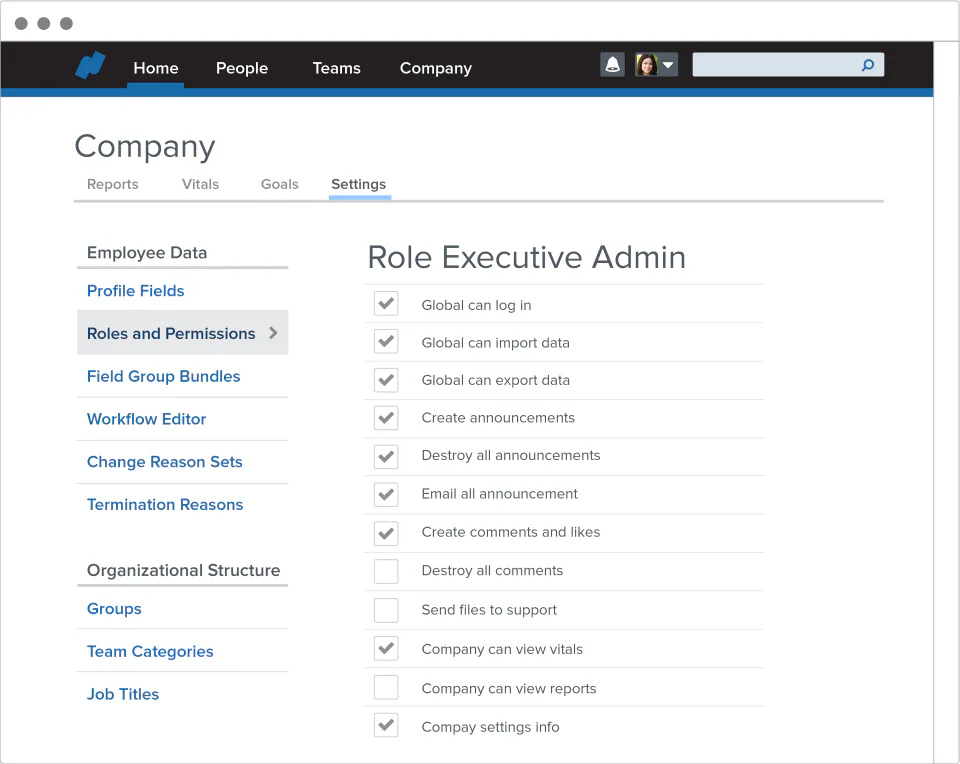Enable Company can view reports
The width and height of the screenshot is (960, 764).
386,687
